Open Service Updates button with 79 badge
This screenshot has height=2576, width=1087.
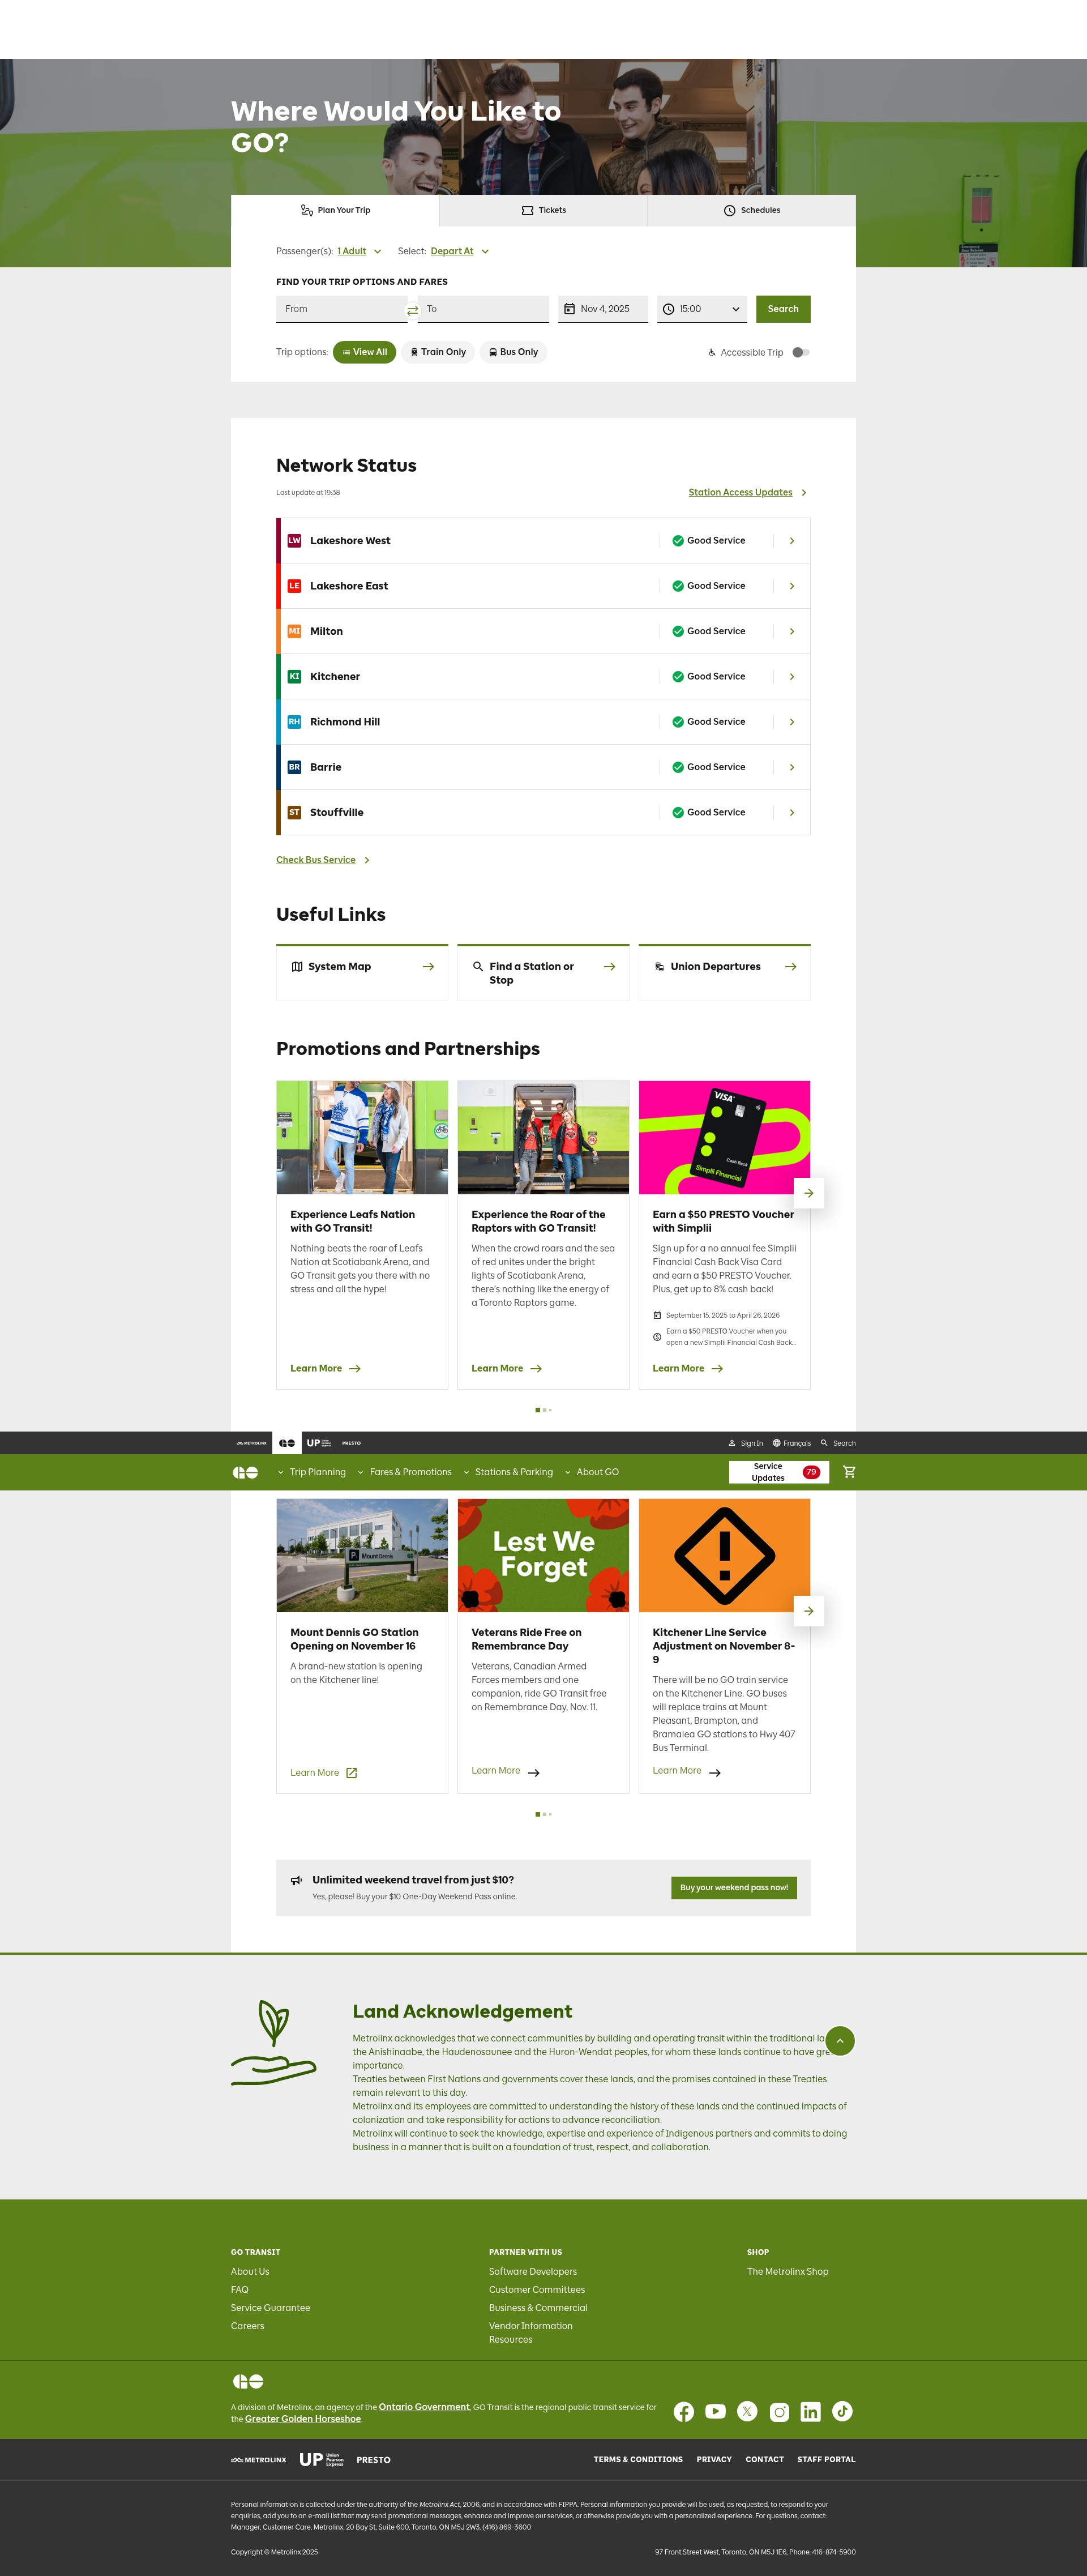[779, 1472]
